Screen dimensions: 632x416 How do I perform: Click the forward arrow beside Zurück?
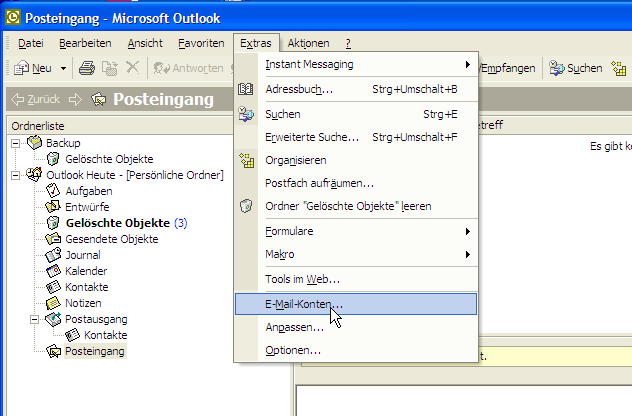pyautogui.click(x=75, y=99)
